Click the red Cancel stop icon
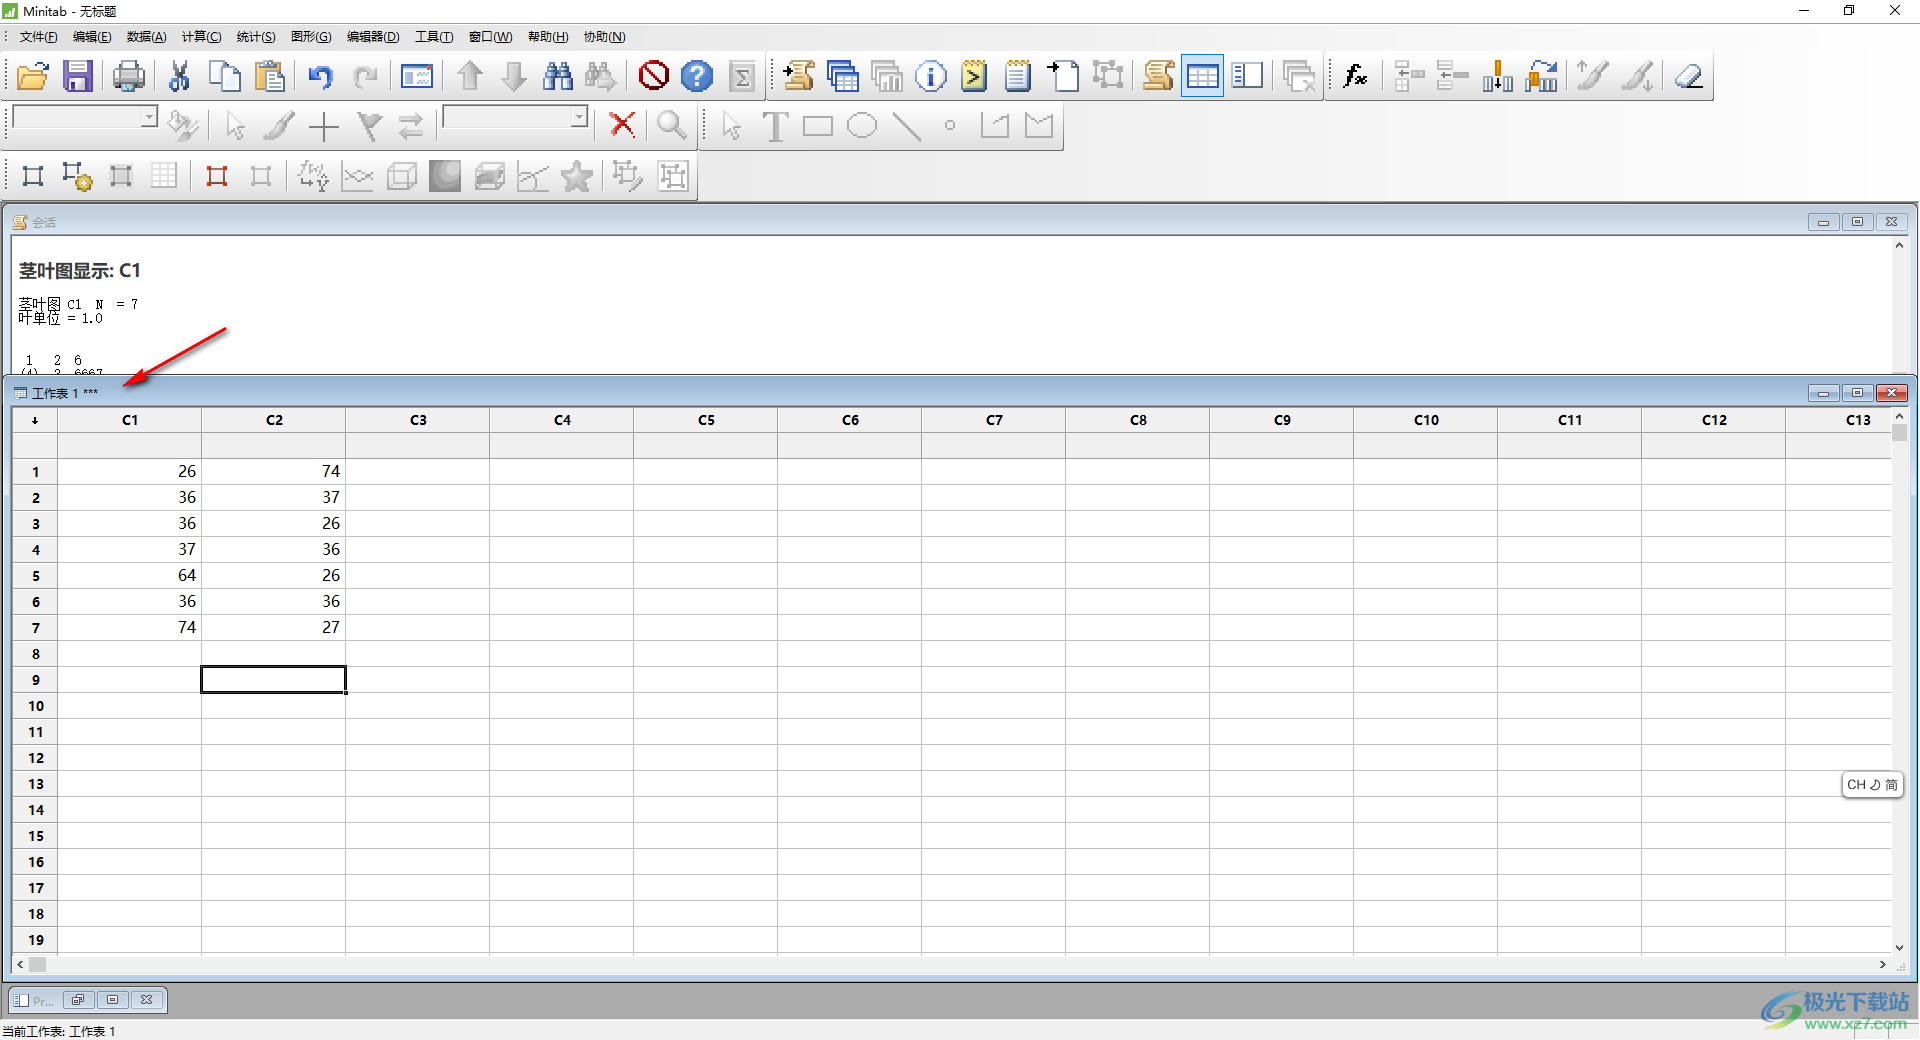 pos(653,76)
